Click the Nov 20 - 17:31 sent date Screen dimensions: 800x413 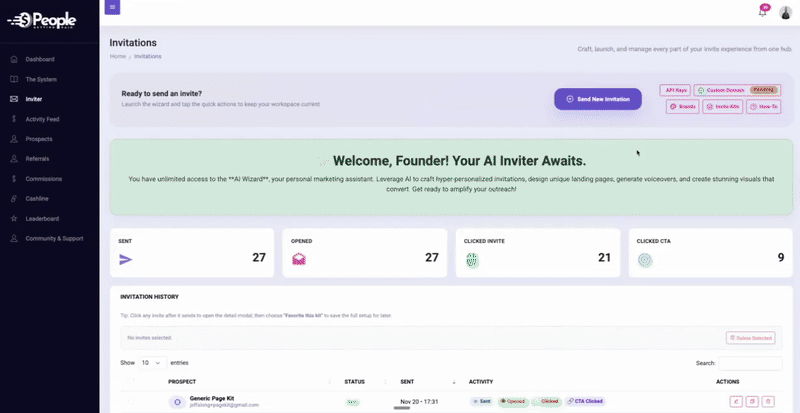[x=419, y=402]
